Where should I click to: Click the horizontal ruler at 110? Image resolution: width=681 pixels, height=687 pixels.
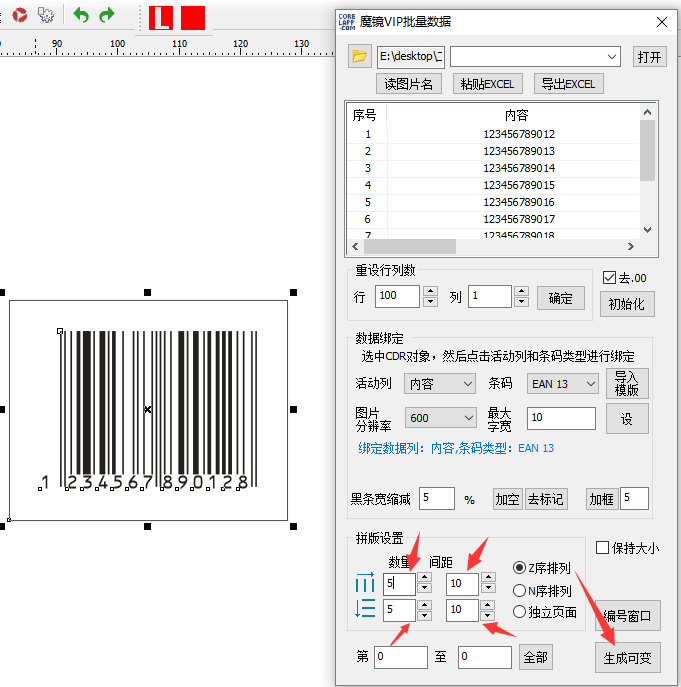(179, 46)
